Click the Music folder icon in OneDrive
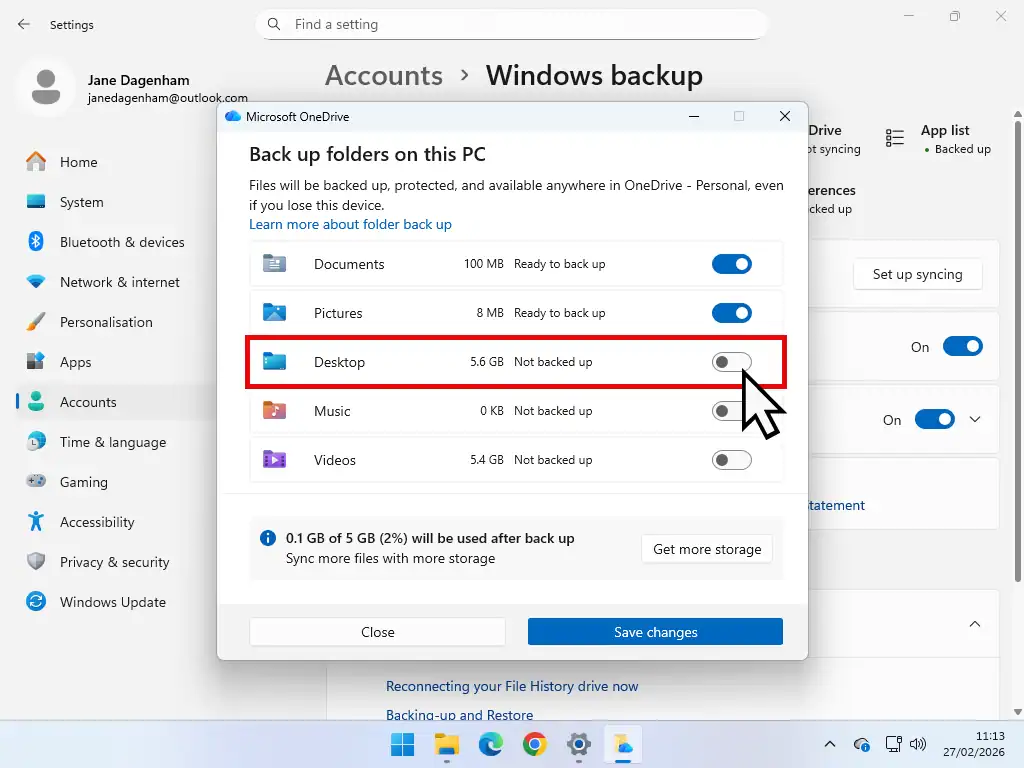Image resolution: width=1024 pixels, height=768 pixels. click(274, 410)
